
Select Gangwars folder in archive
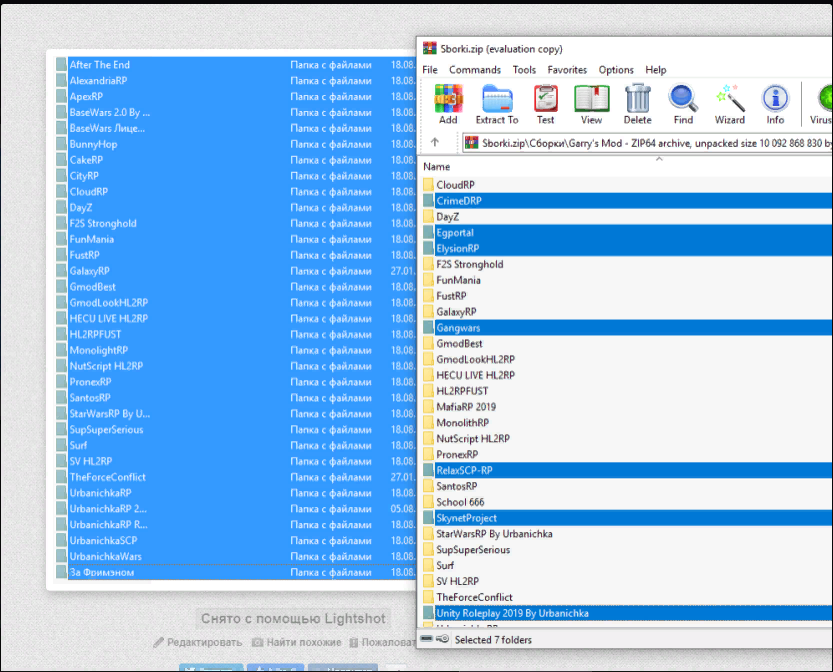click(627, 328)
